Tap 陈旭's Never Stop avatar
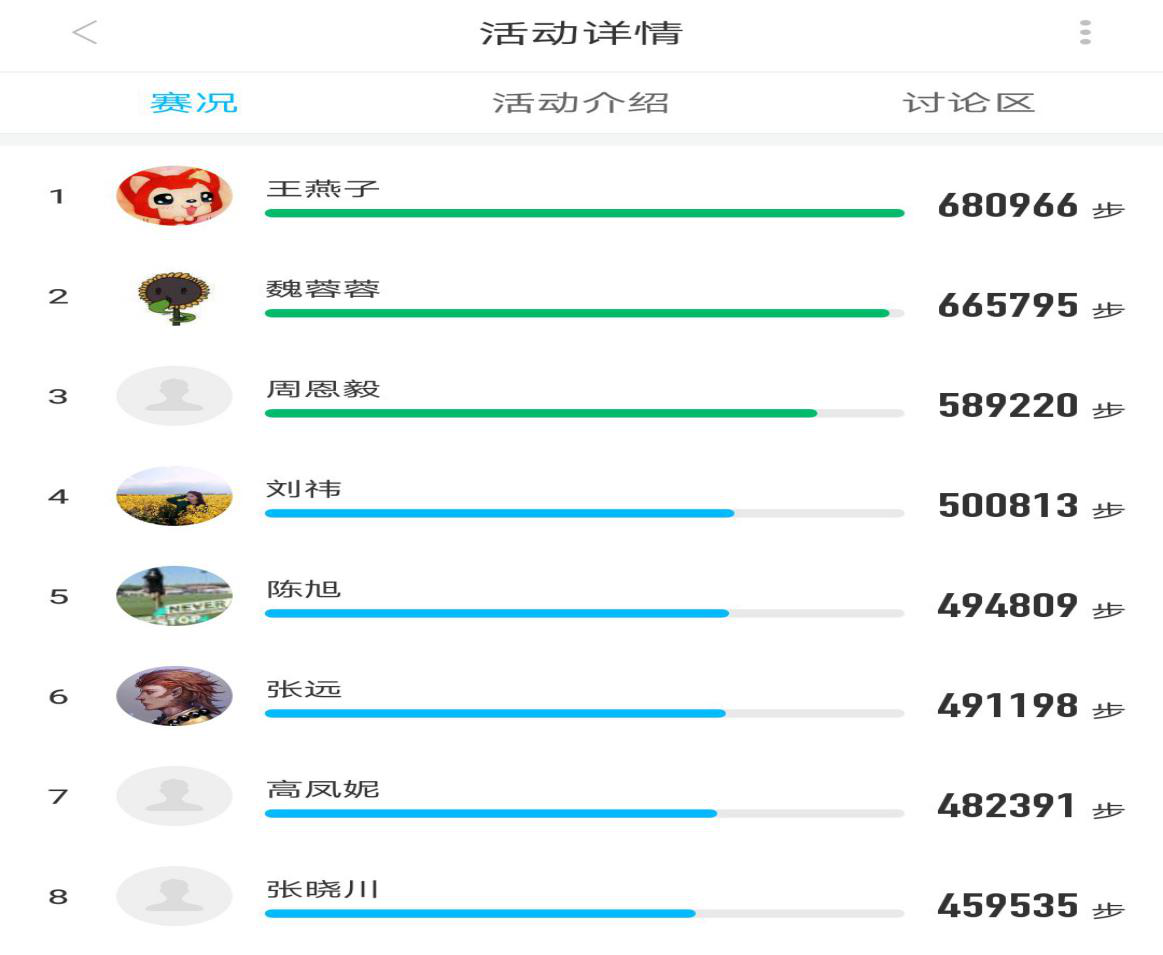This screenshot has height=955, width=1163. point(174,596)
